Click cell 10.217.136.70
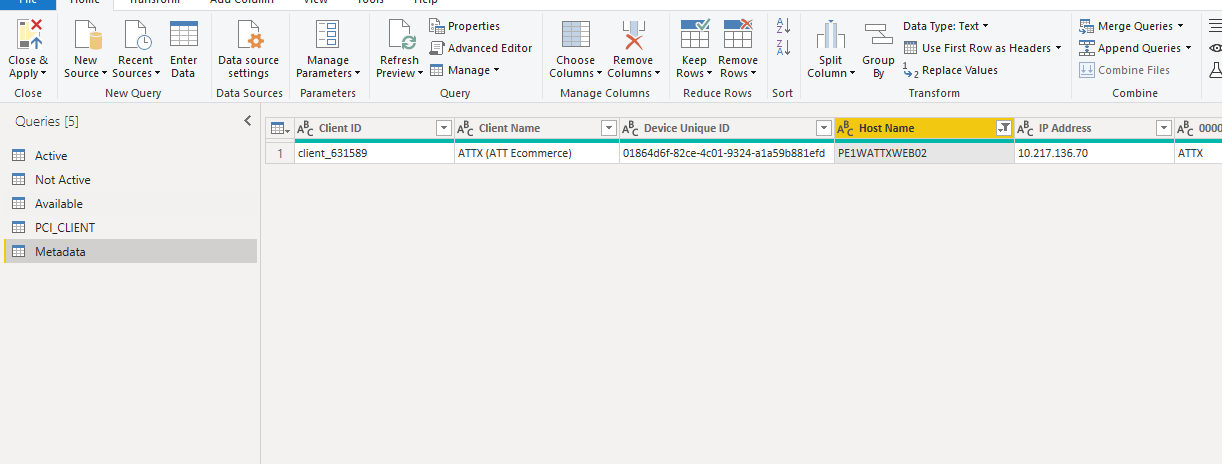The width and height of the screenshot is (1222, 464). click(1094, 153)
